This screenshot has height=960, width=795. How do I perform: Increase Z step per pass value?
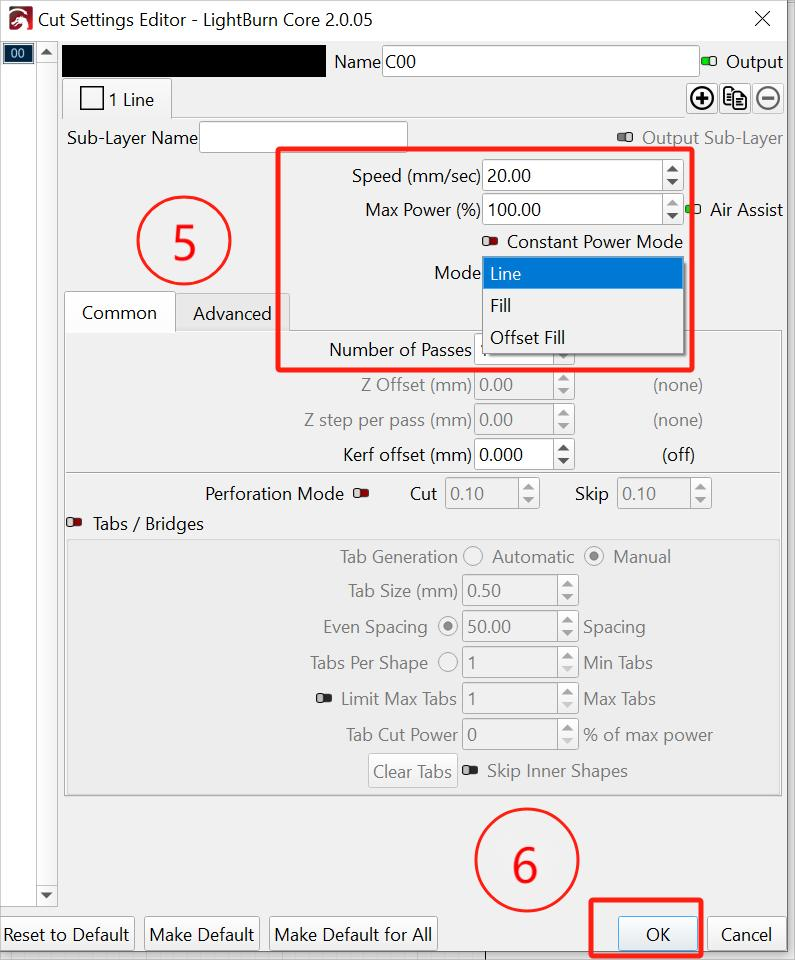click(x=563, y=413)
